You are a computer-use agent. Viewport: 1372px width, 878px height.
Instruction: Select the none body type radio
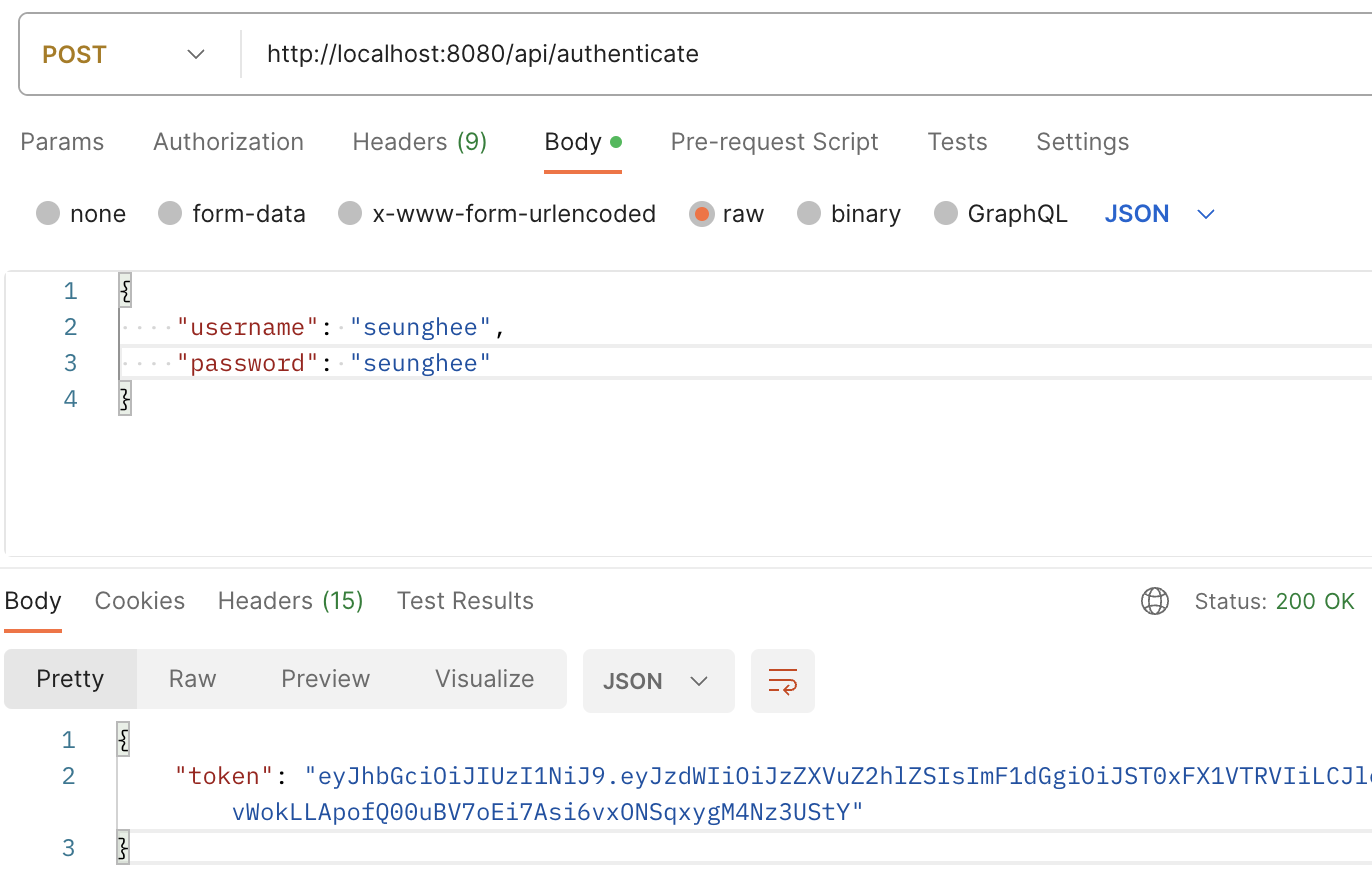(x=48, y=214)
